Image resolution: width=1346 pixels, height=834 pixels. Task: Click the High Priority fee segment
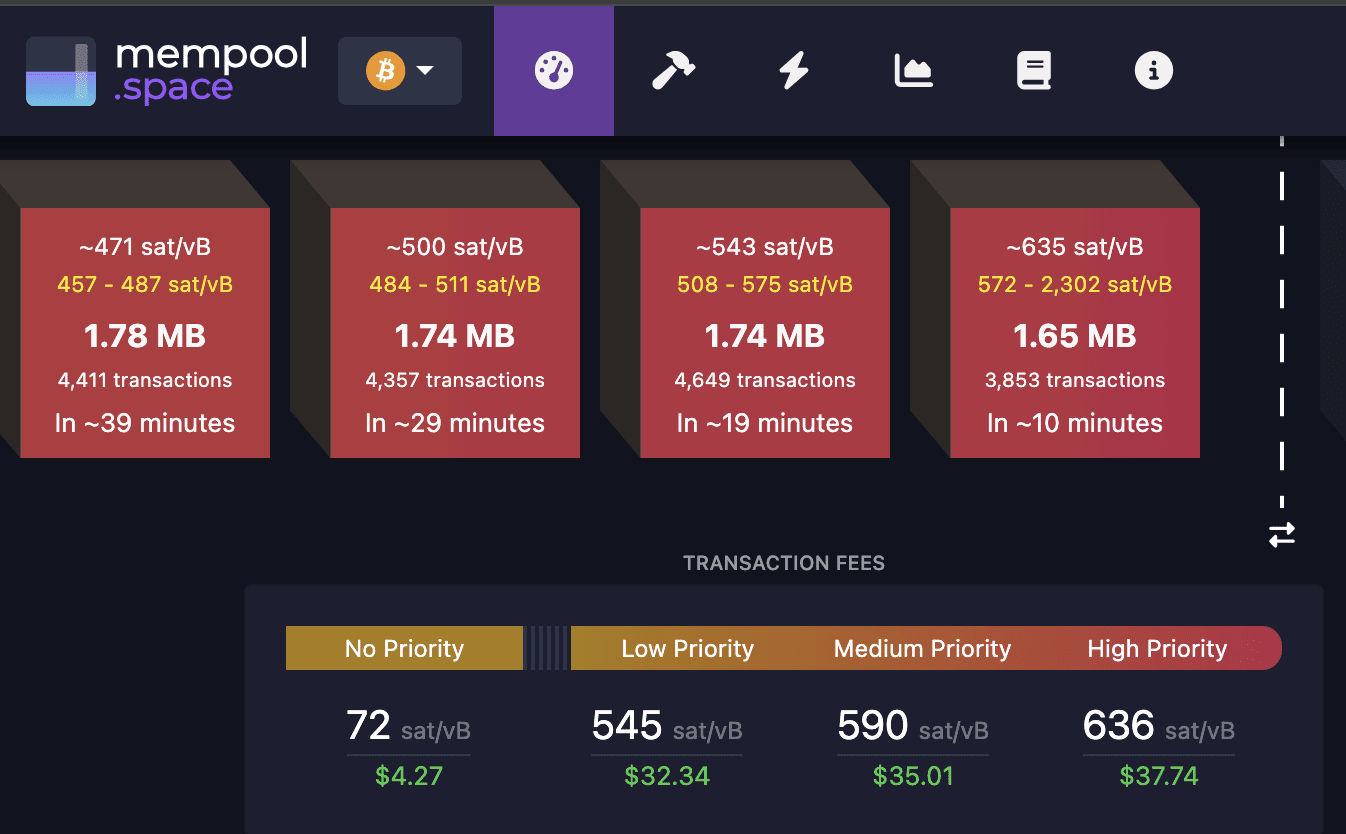pos(1157,648)
